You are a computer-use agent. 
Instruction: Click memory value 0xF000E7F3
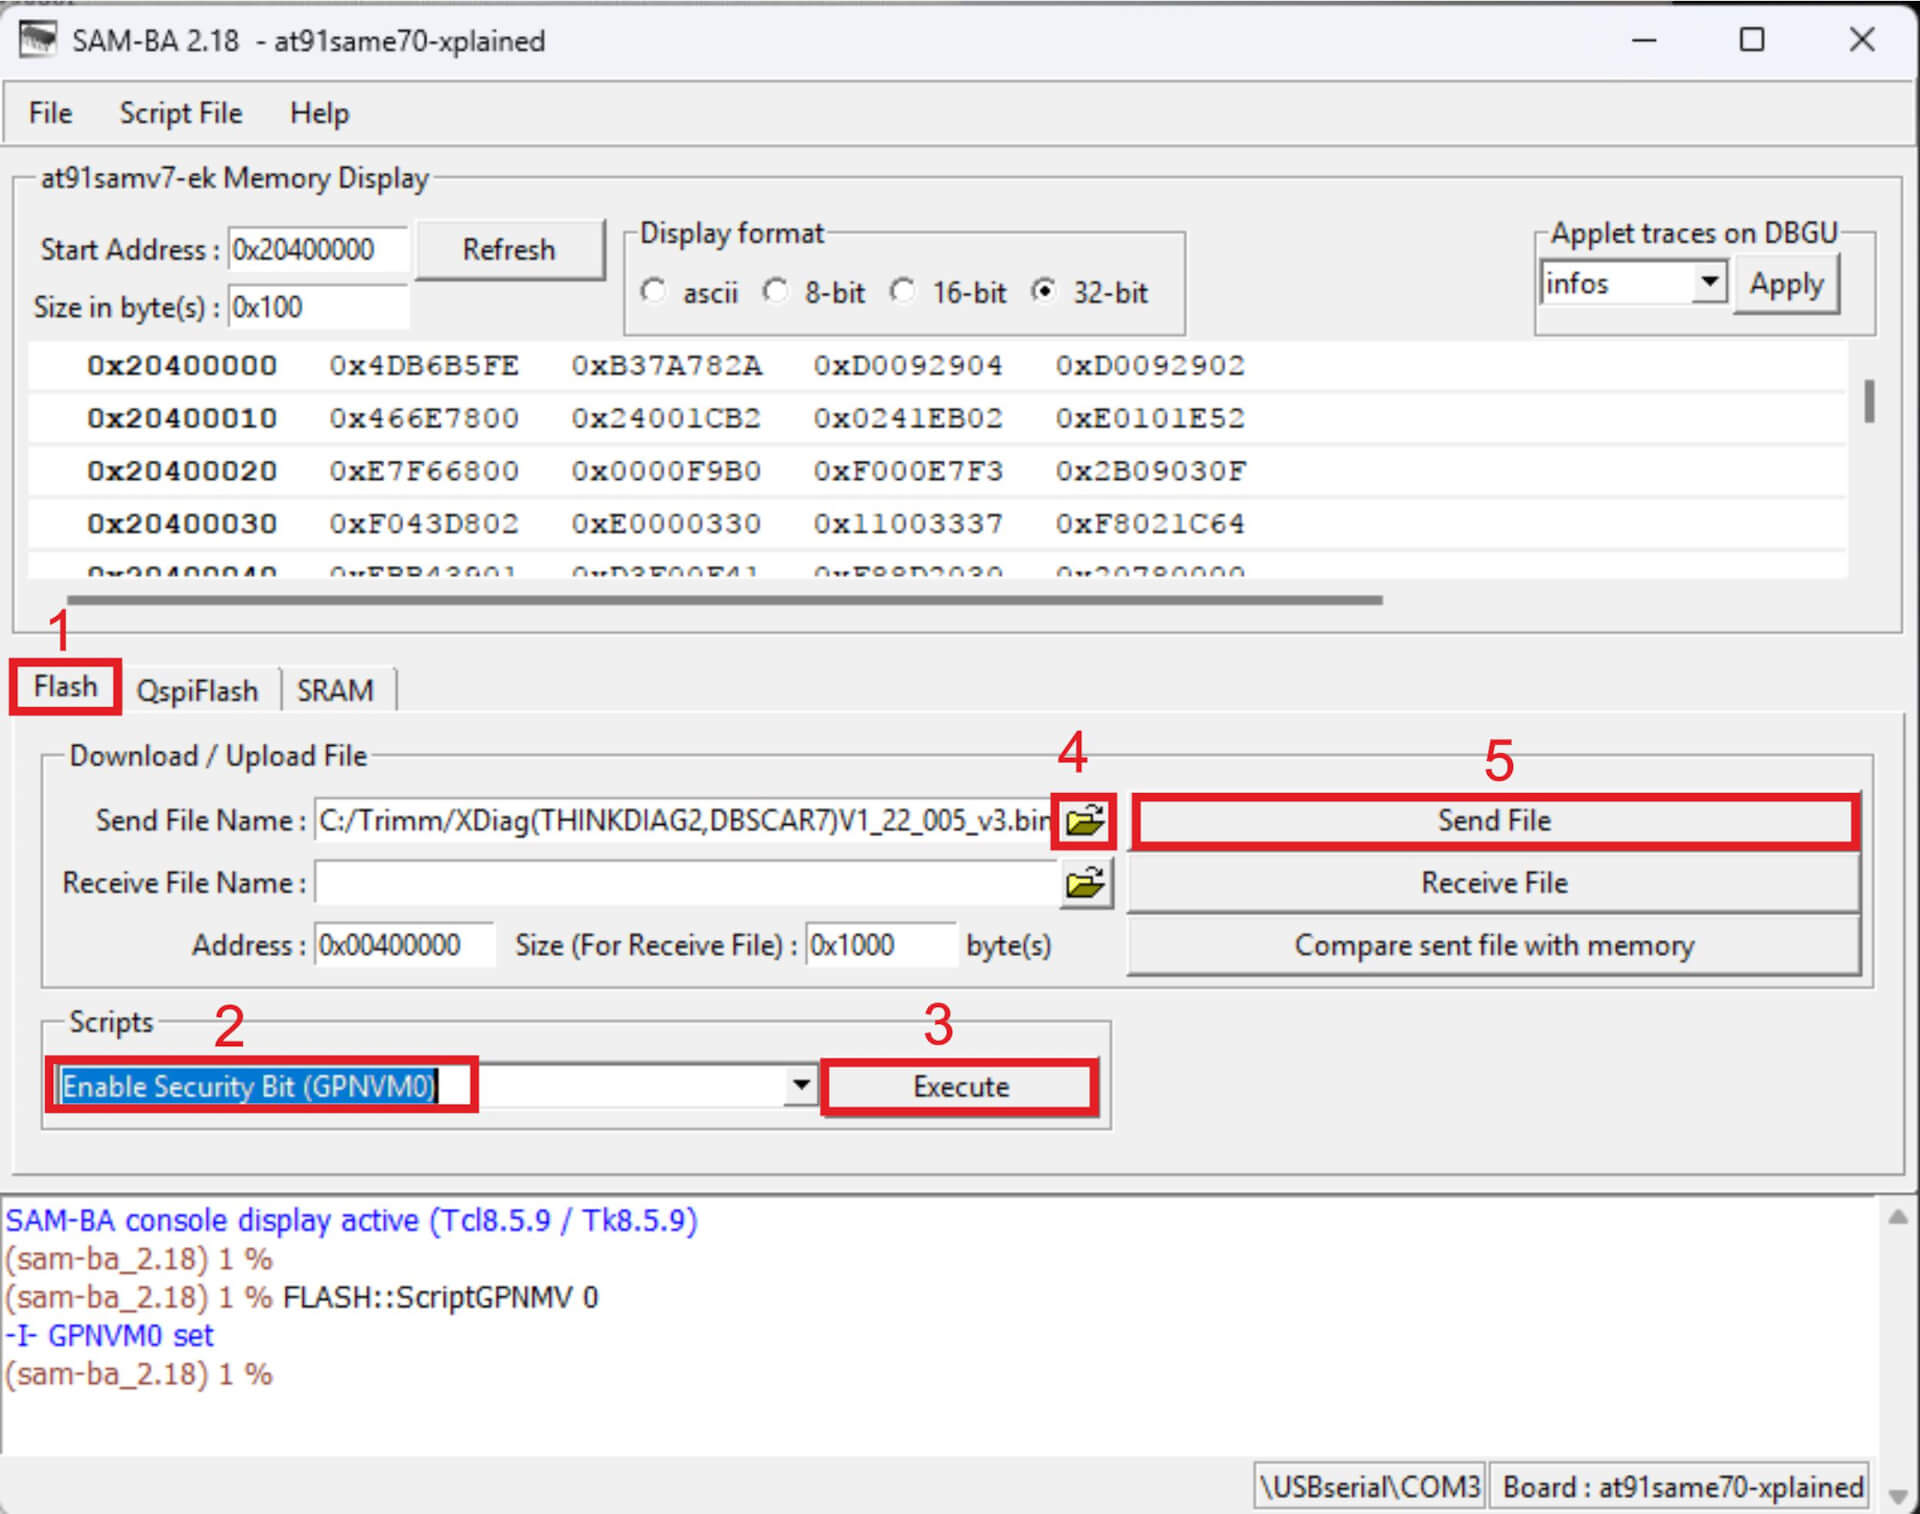[x=908, y=471]
